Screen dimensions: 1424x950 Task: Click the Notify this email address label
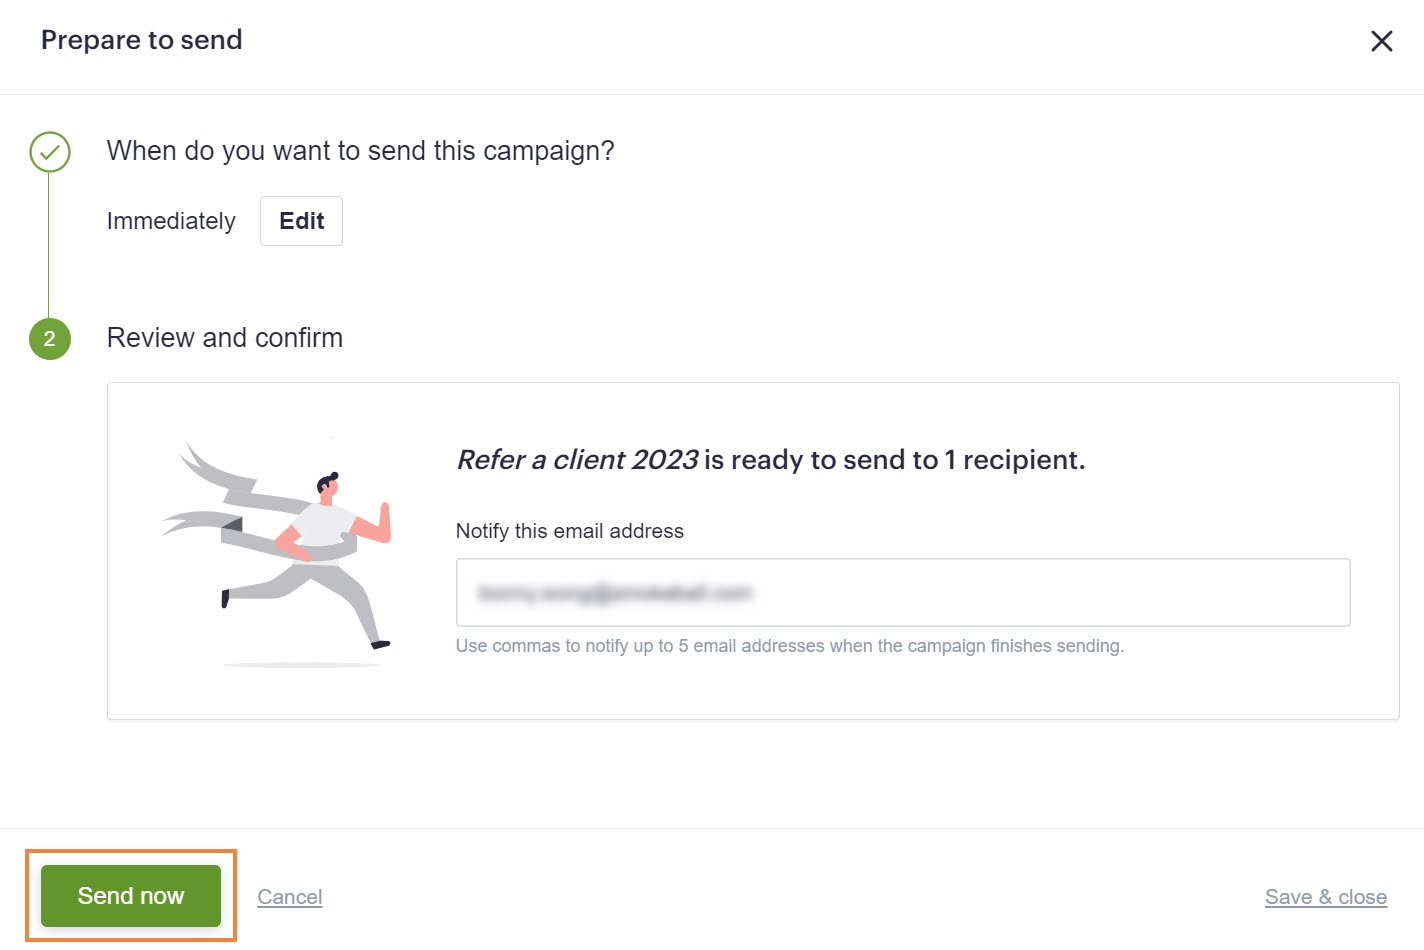coord(570,531)
